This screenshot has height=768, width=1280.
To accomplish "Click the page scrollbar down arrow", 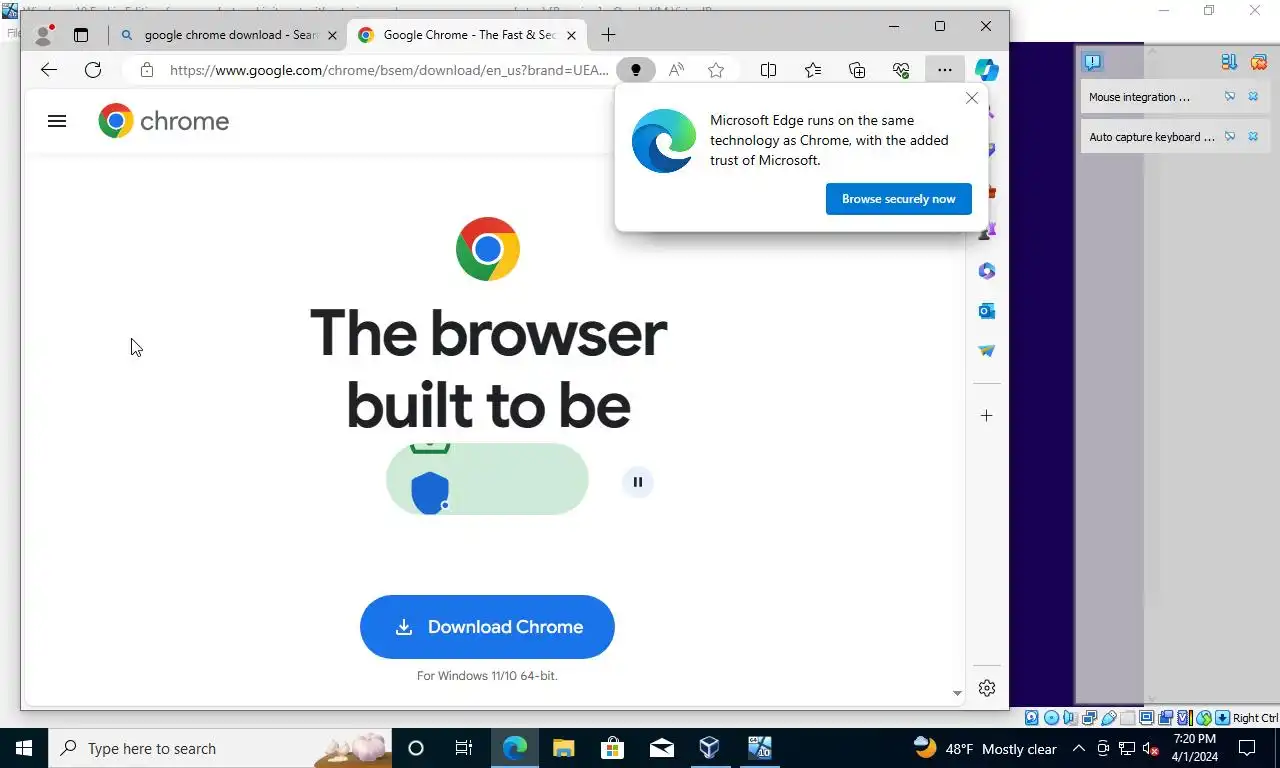I will (x=957, y=693).
